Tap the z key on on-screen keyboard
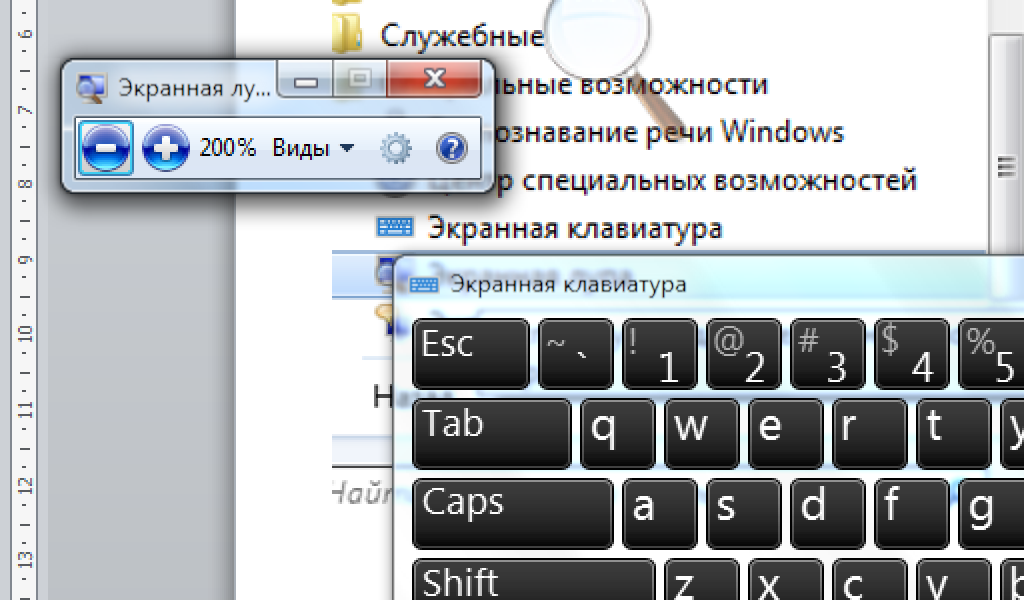1024x600 pixels. 701,580
